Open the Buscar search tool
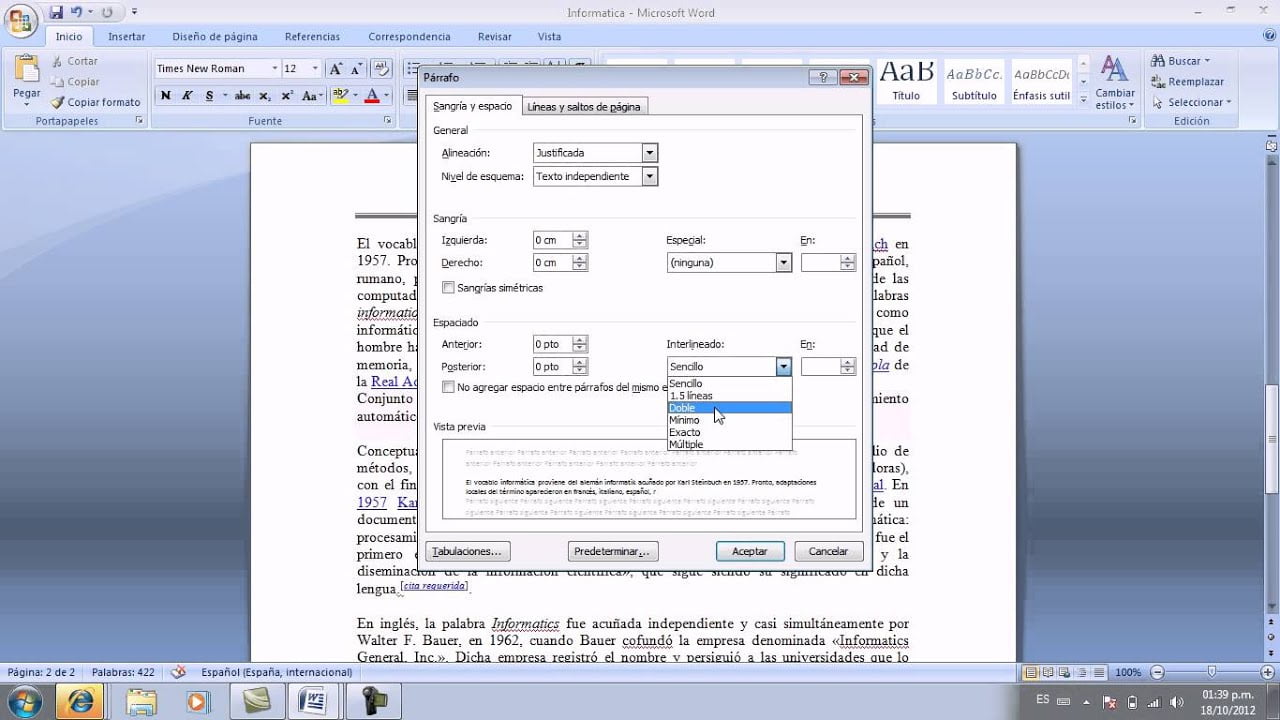This screenshot has height=720, width=1280. [1180, 61]
